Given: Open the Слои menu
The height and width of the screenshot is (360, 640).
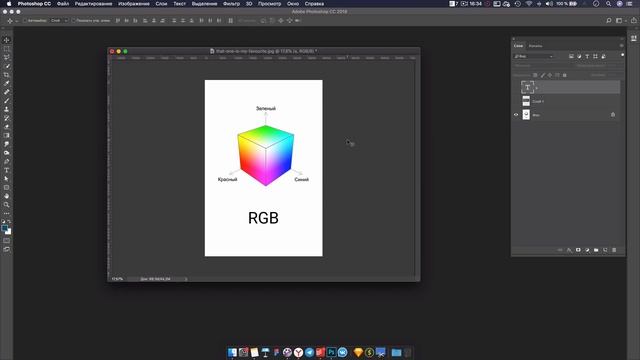Looking at the screenshot, I should [x=161, y=4].
